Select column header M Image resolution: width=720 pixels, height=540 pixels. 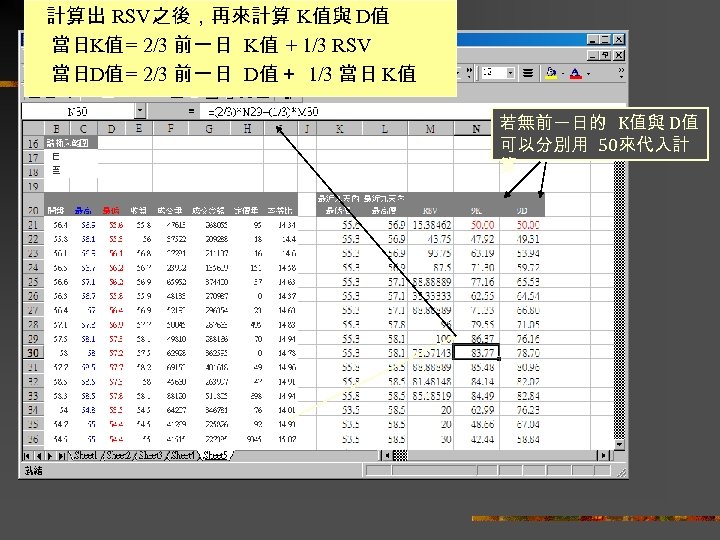pos(430,129)
